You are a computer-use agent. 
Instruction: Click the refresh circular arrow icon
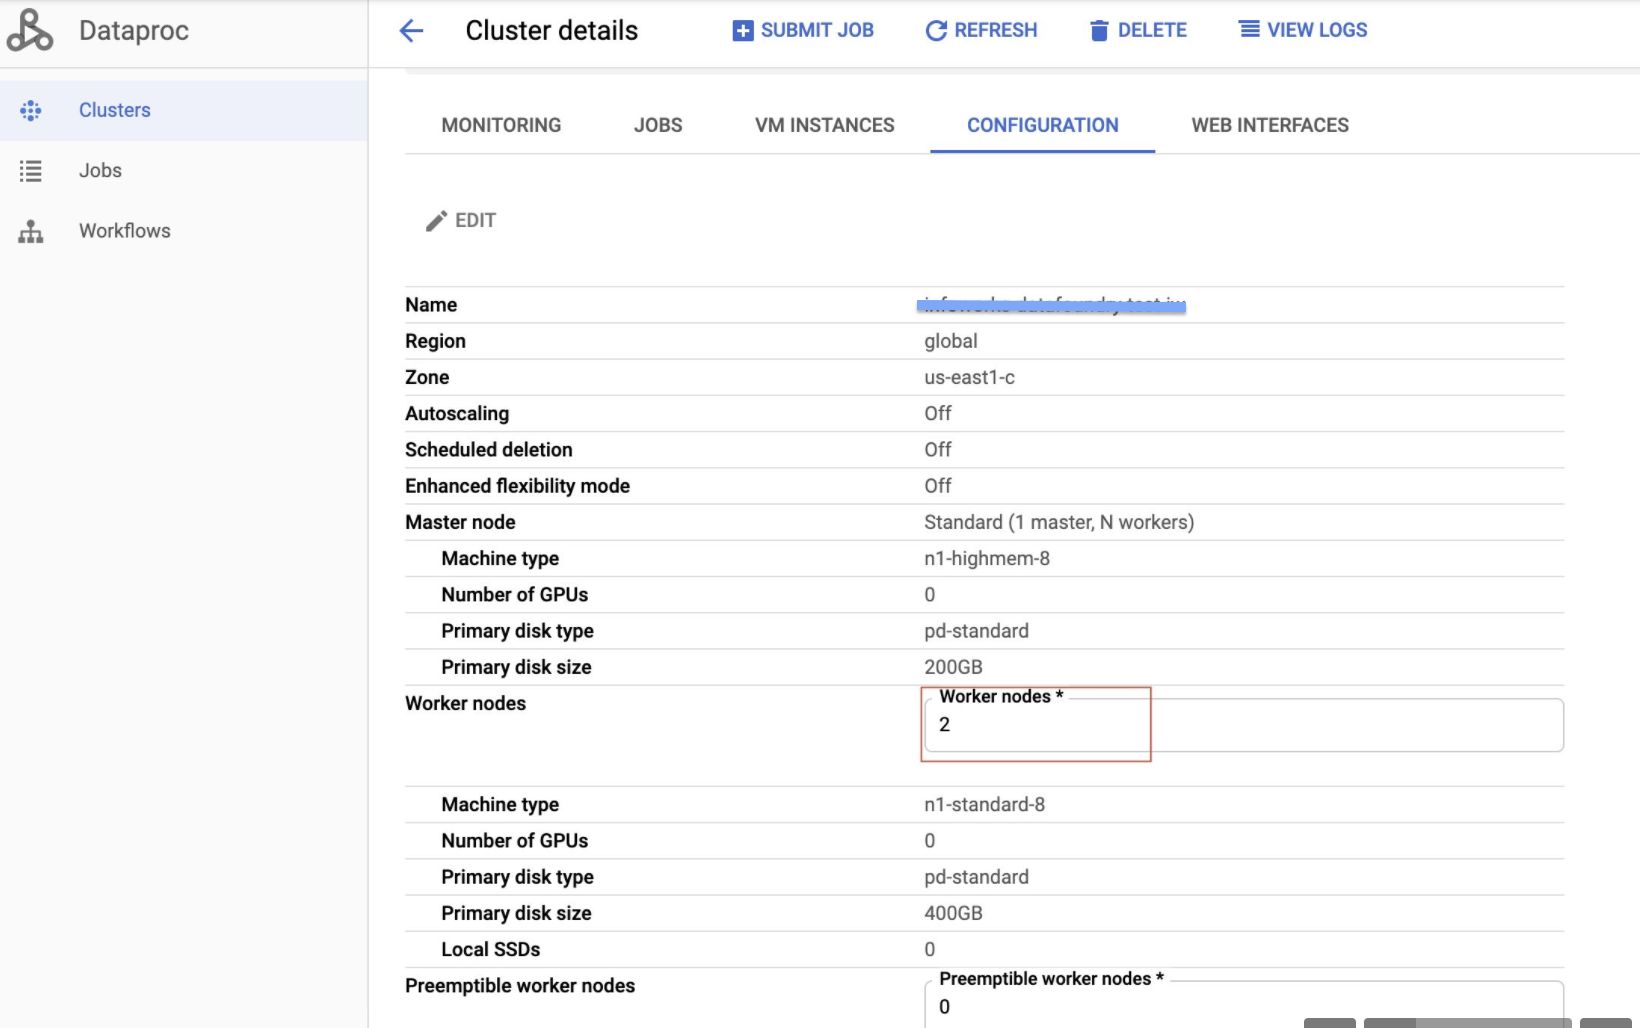pos(936,31)
